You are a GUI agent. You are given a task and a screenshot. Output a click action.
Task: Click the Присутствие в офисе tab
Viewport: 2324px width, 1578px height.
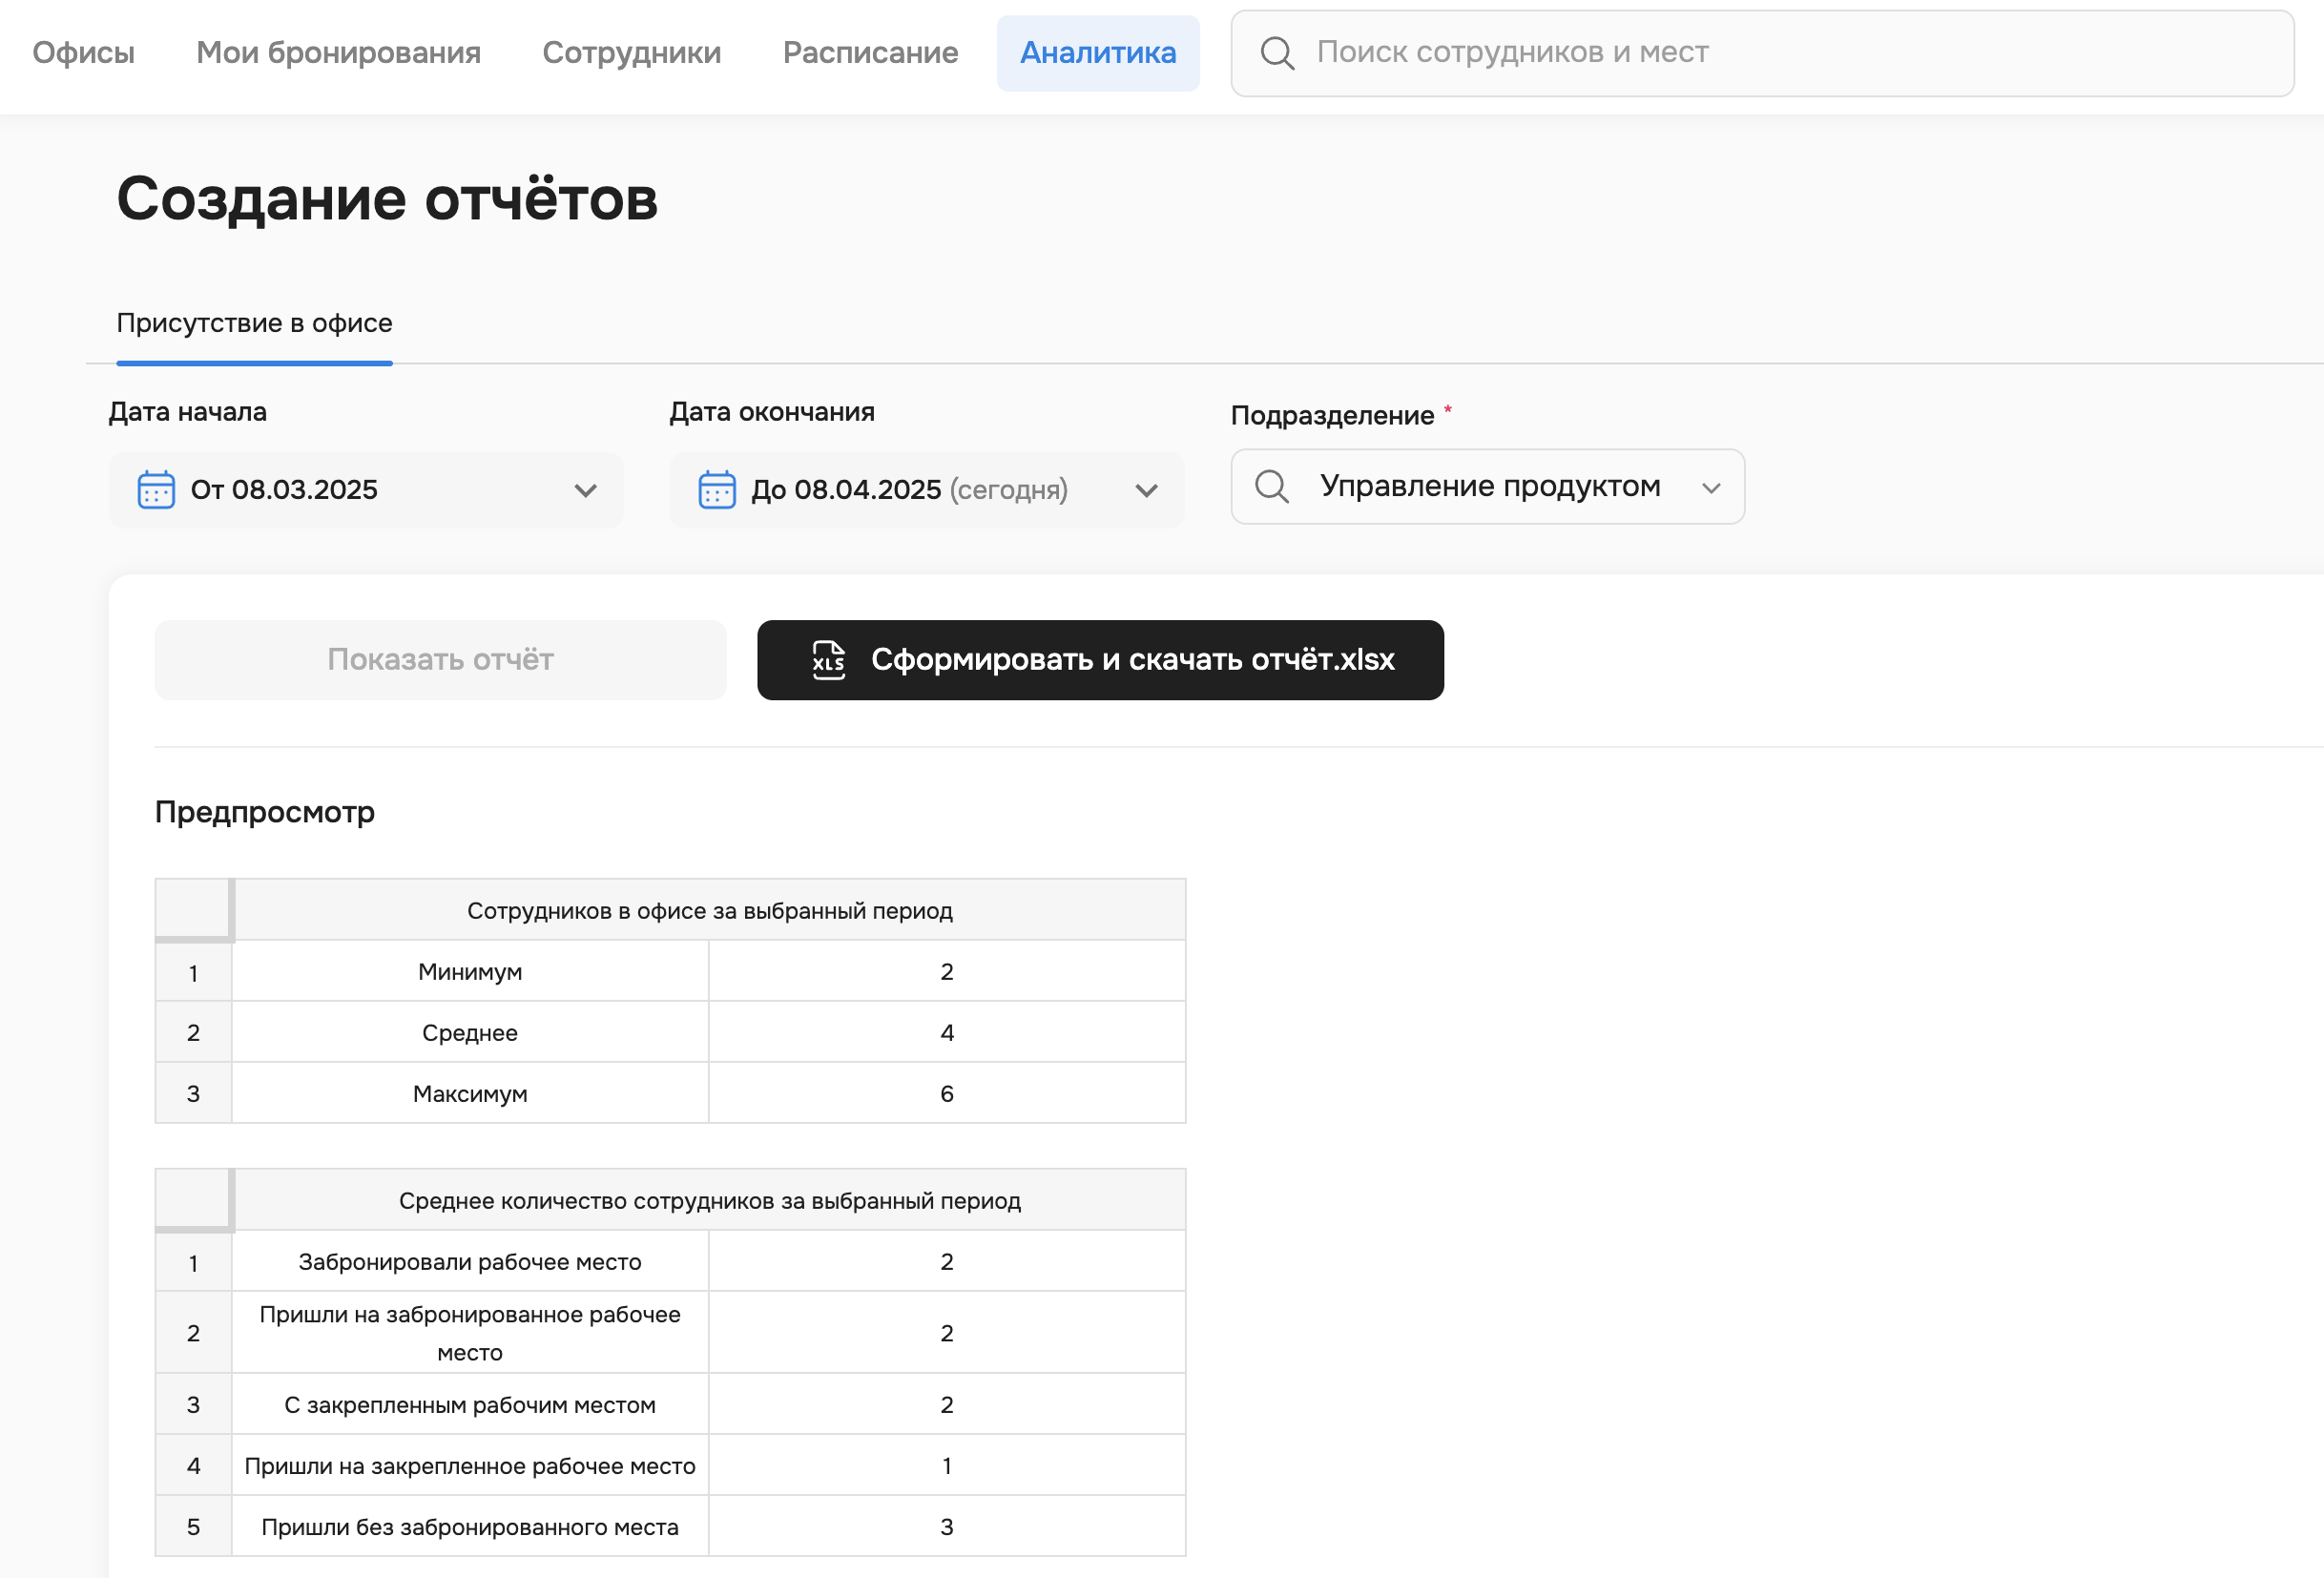click(255, 322)
